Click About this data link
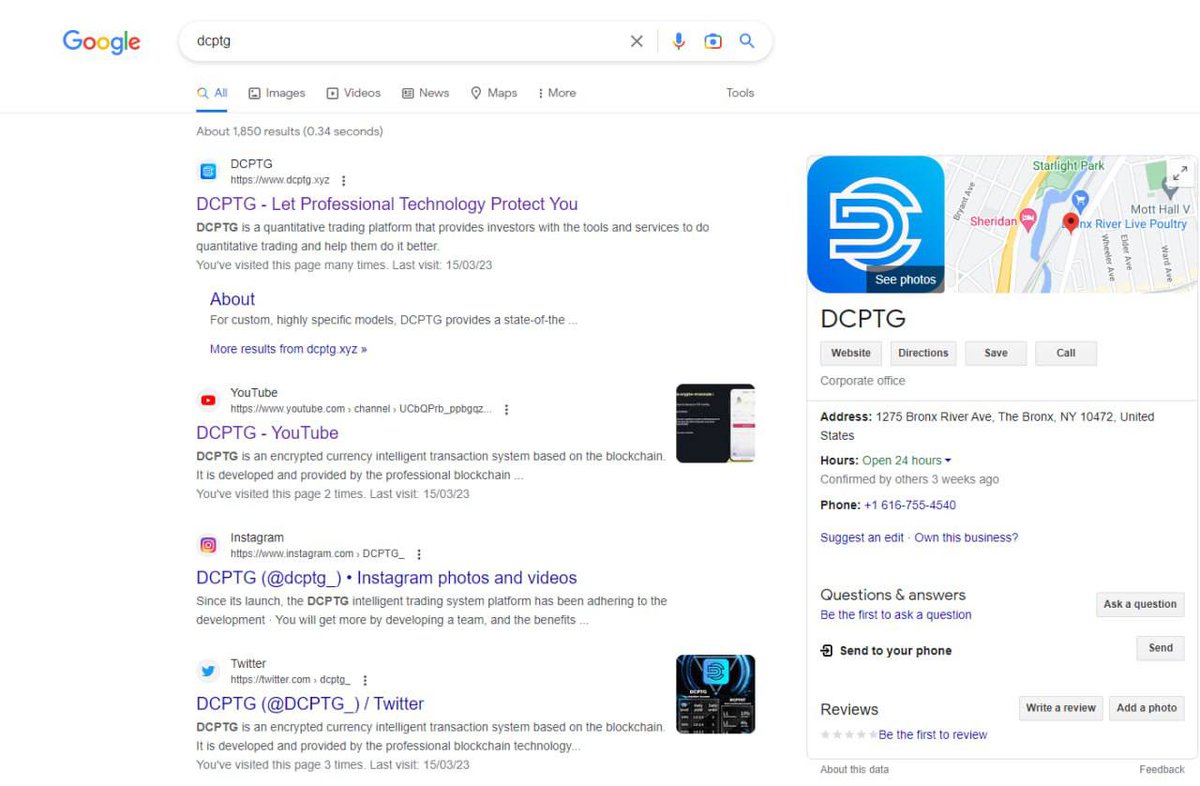This screenshot has width=1200, height=786. pos(854,770)
